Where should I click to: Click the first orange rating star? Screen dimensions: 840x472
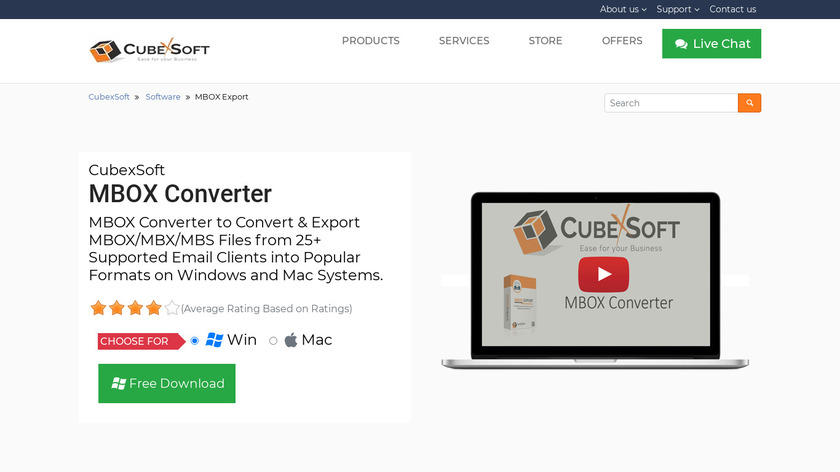click(98, 308)
